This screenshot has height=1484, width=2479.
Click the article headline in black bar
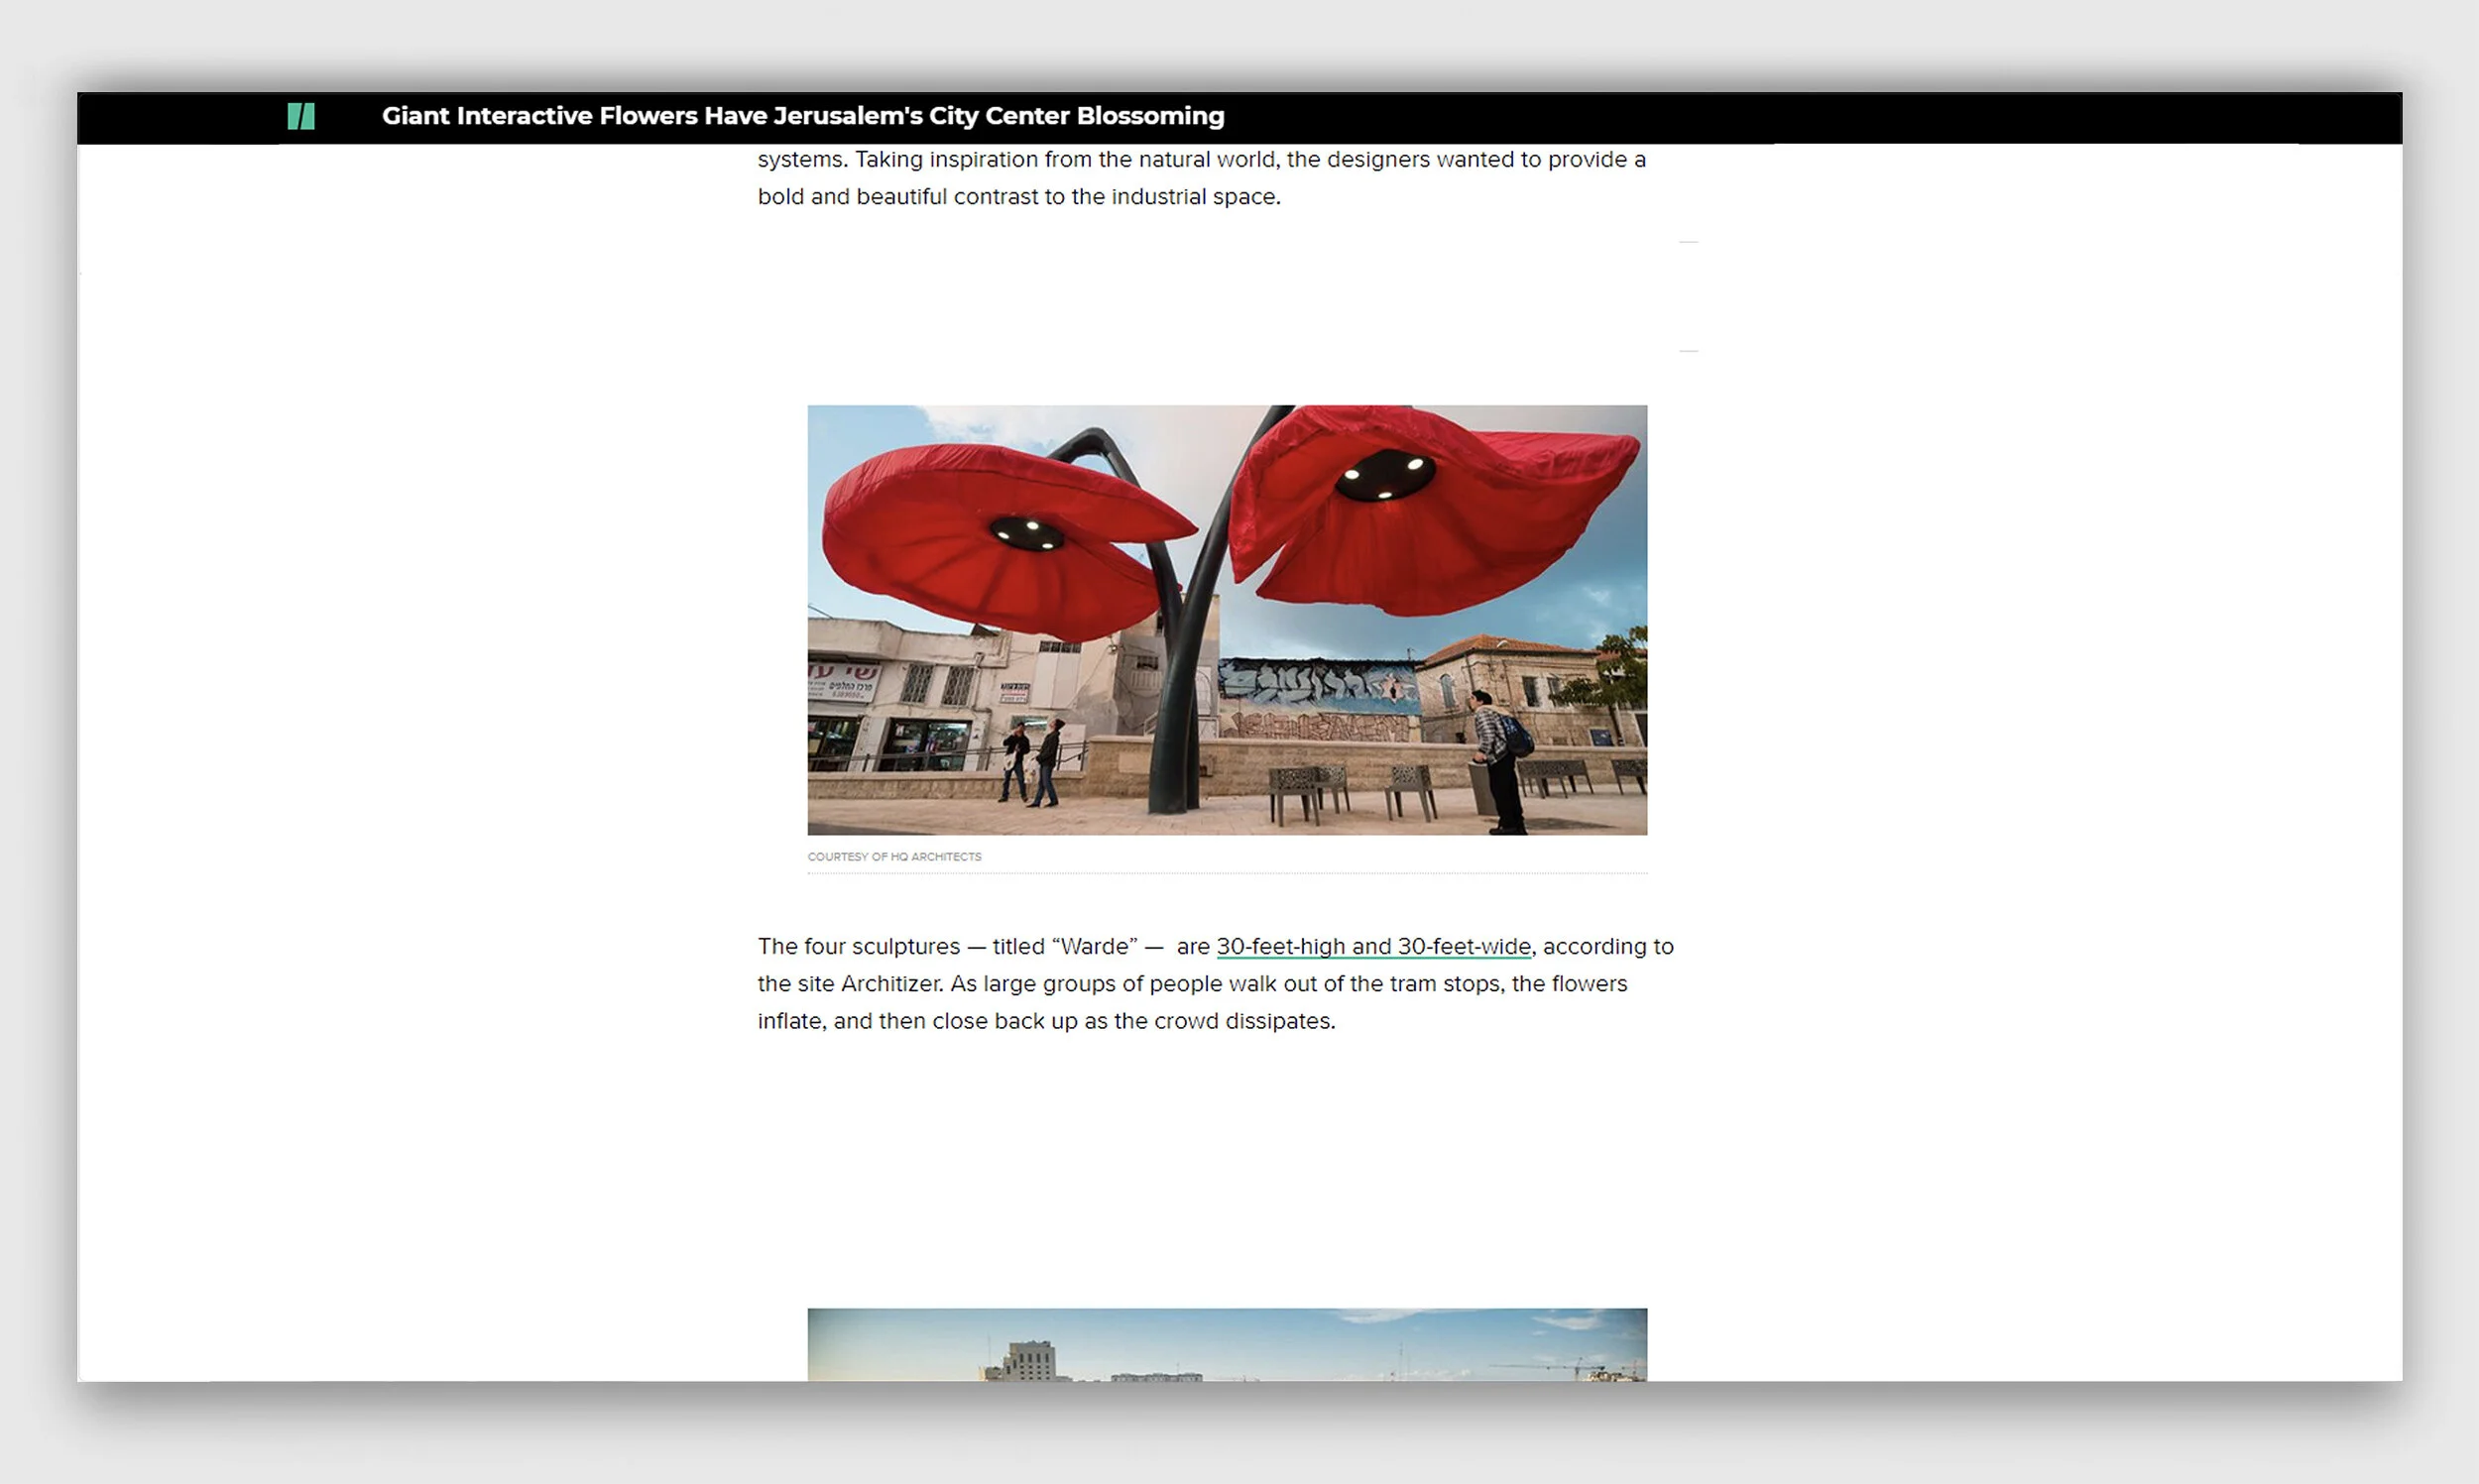tap(802, 116)
